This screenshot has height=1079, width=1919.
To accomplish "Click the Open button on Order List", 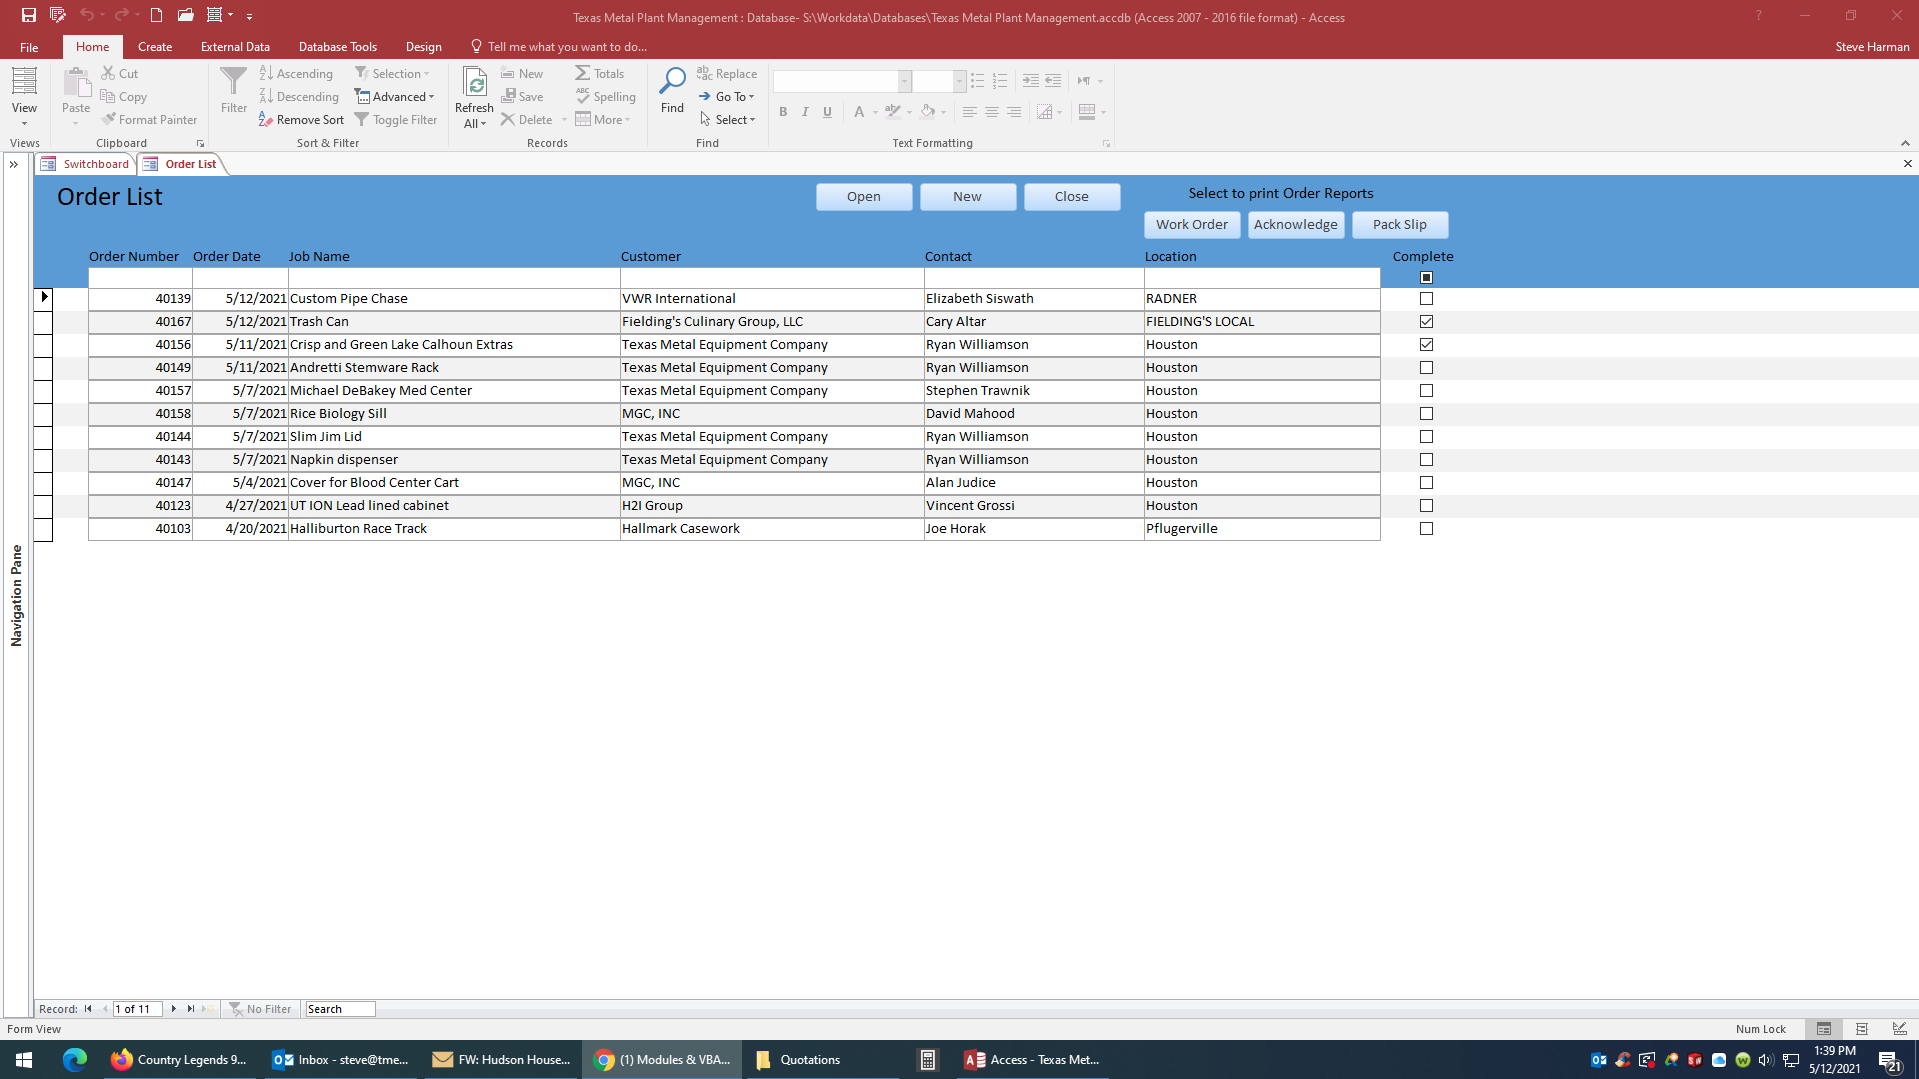I will tap(864, 197).
